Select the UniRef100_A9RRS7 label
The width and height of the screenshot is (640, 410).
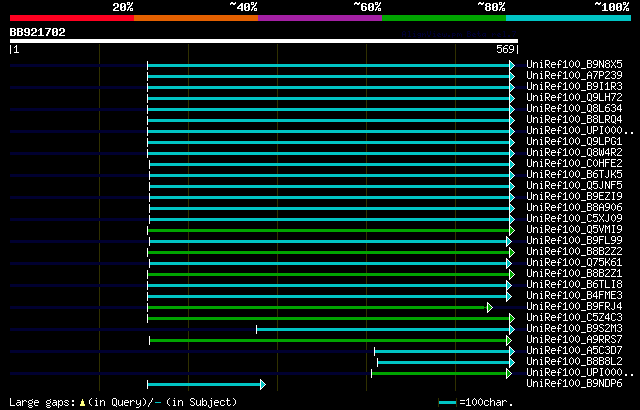(574, 340)
